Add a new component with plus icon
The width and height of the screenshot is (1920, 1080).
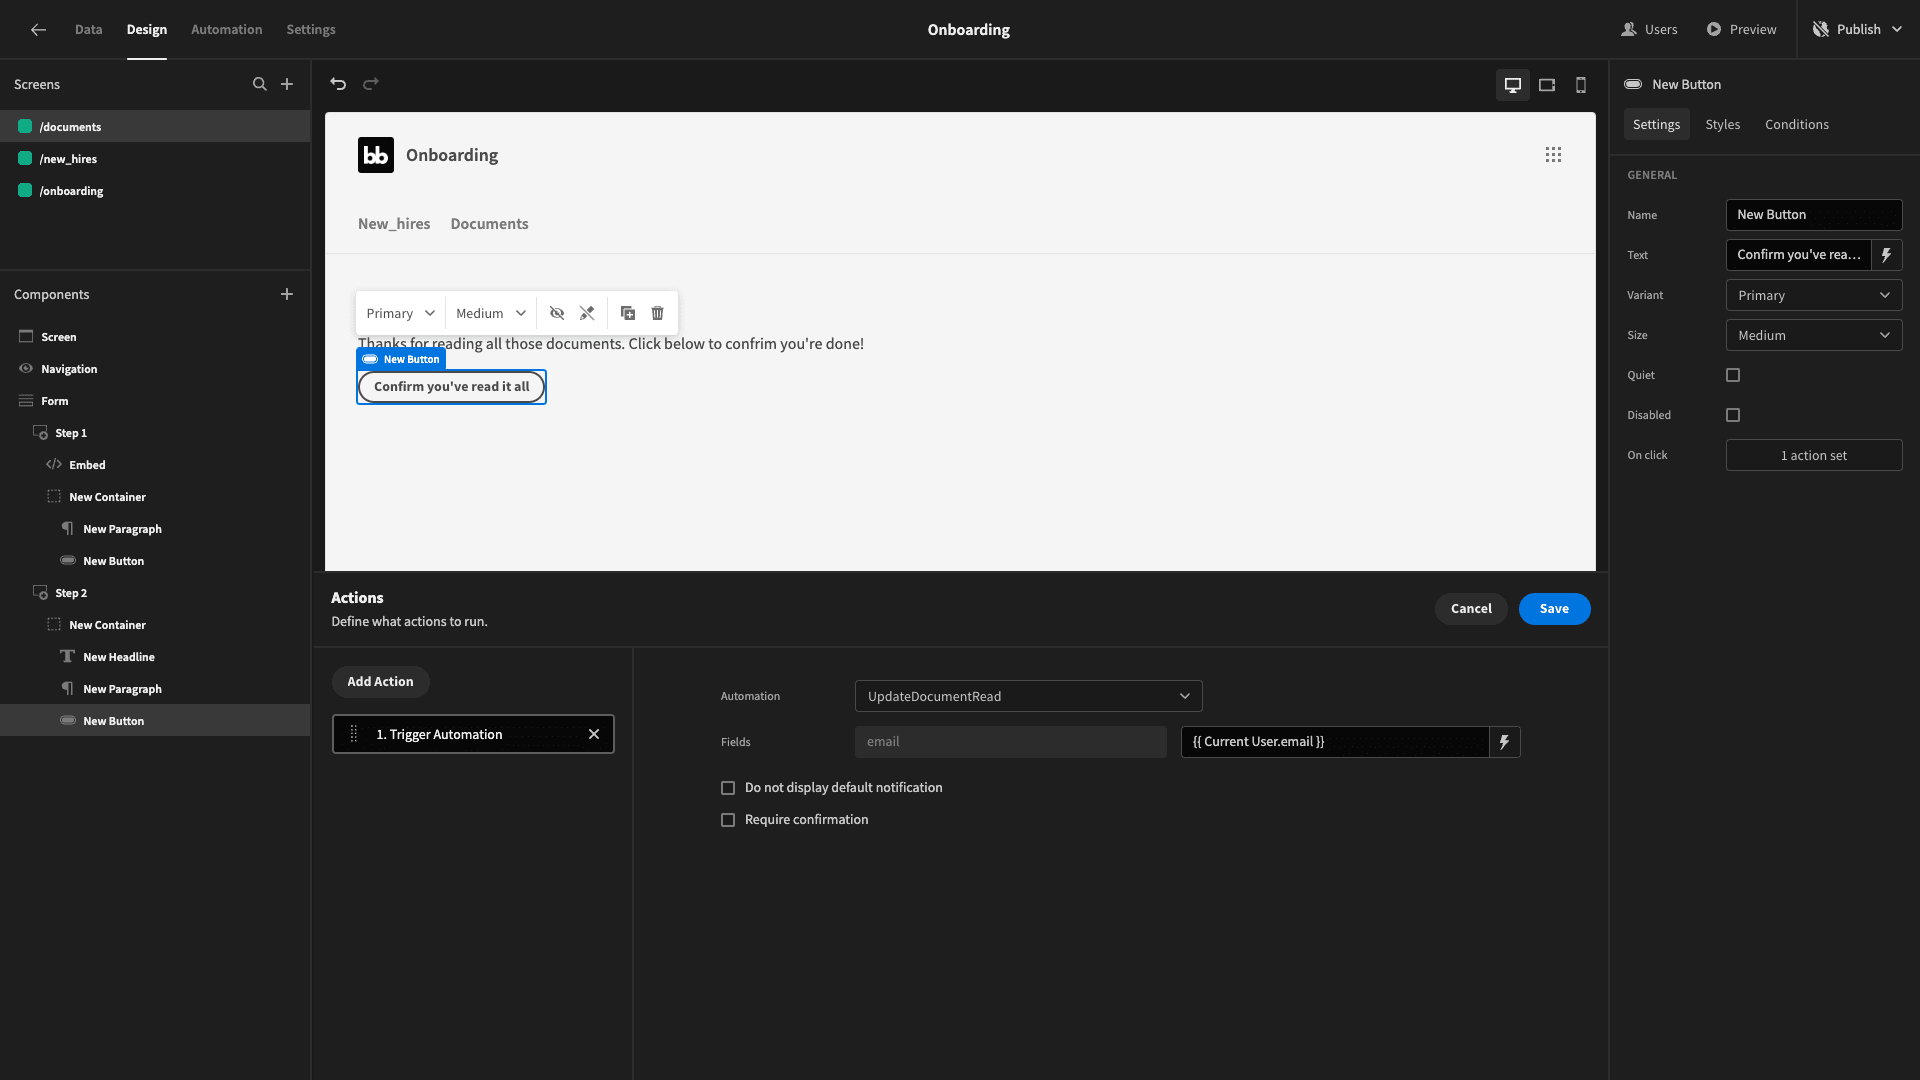[287, 295]
